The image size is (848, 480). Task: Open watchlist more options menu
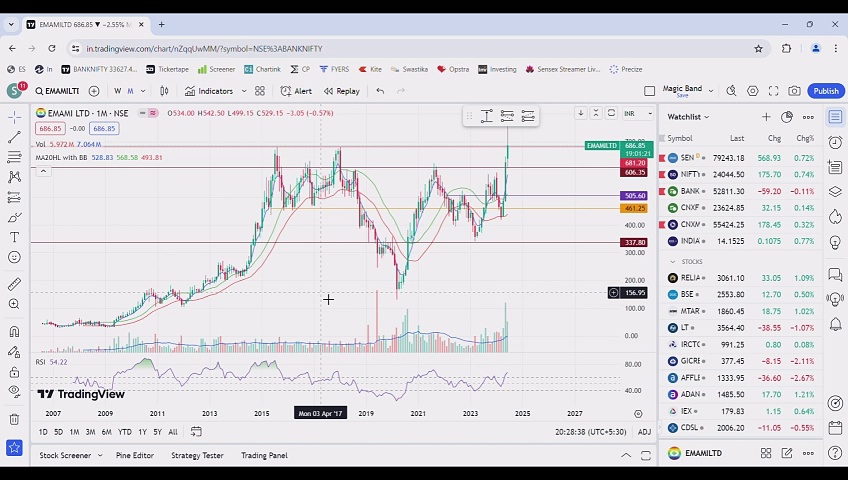click(808, 117)
